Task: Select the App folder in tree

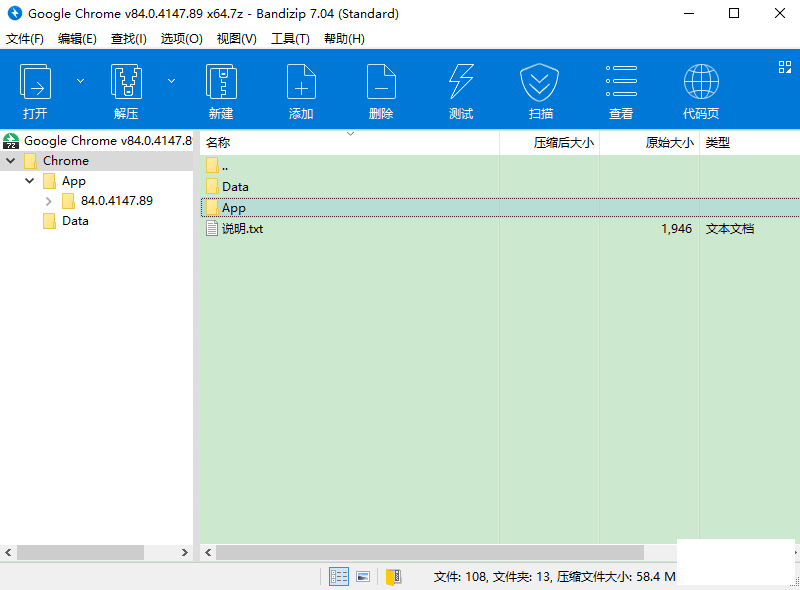Action: [74, 181]
